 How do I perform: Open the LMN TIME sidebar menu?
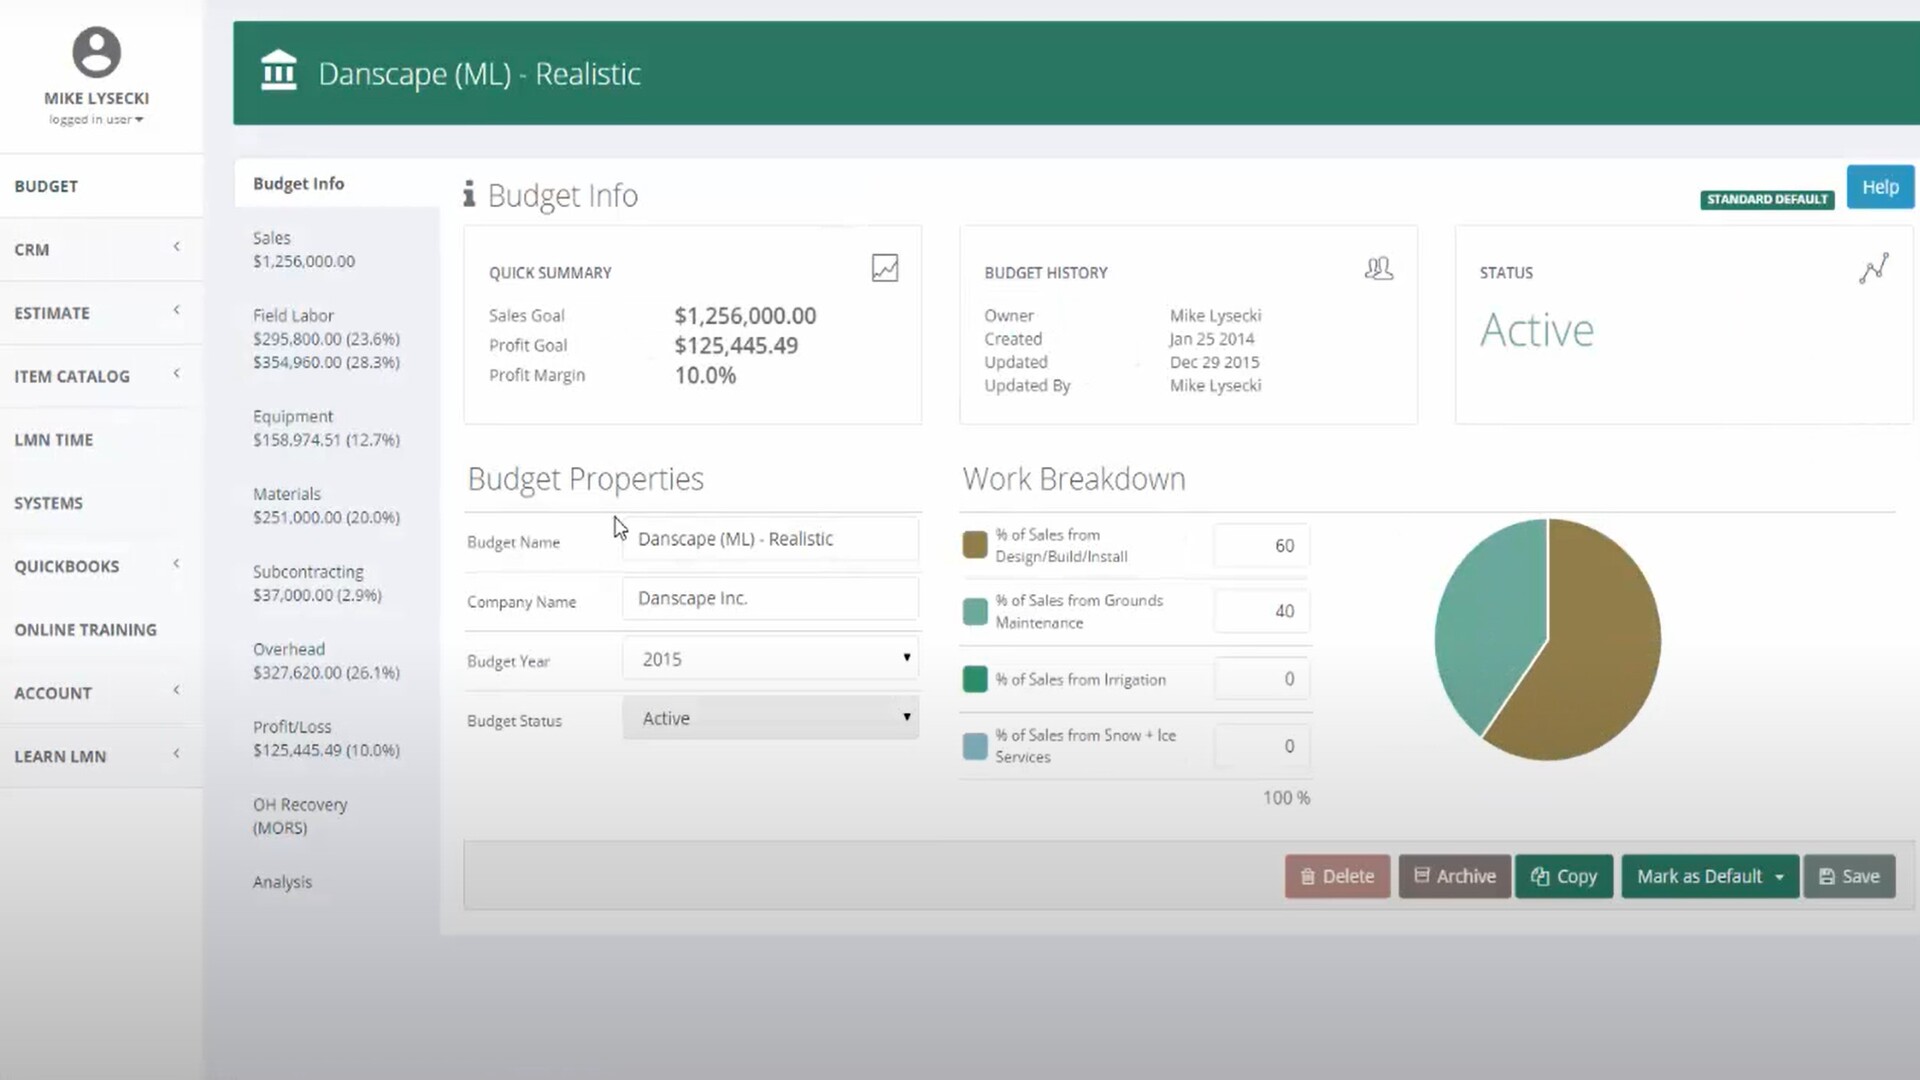54,439
